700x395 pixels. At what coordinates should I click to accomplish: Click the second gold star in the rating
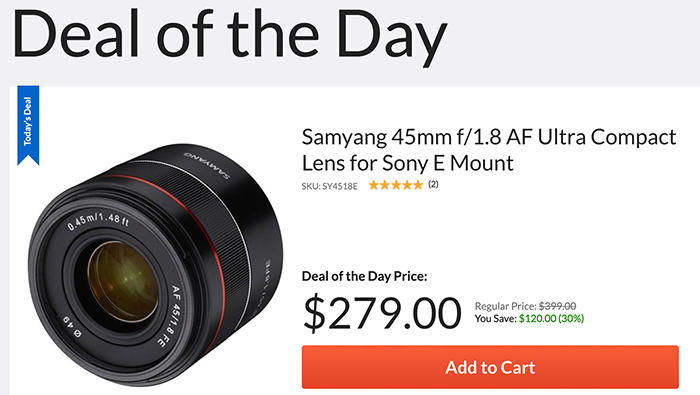[384, 185]
